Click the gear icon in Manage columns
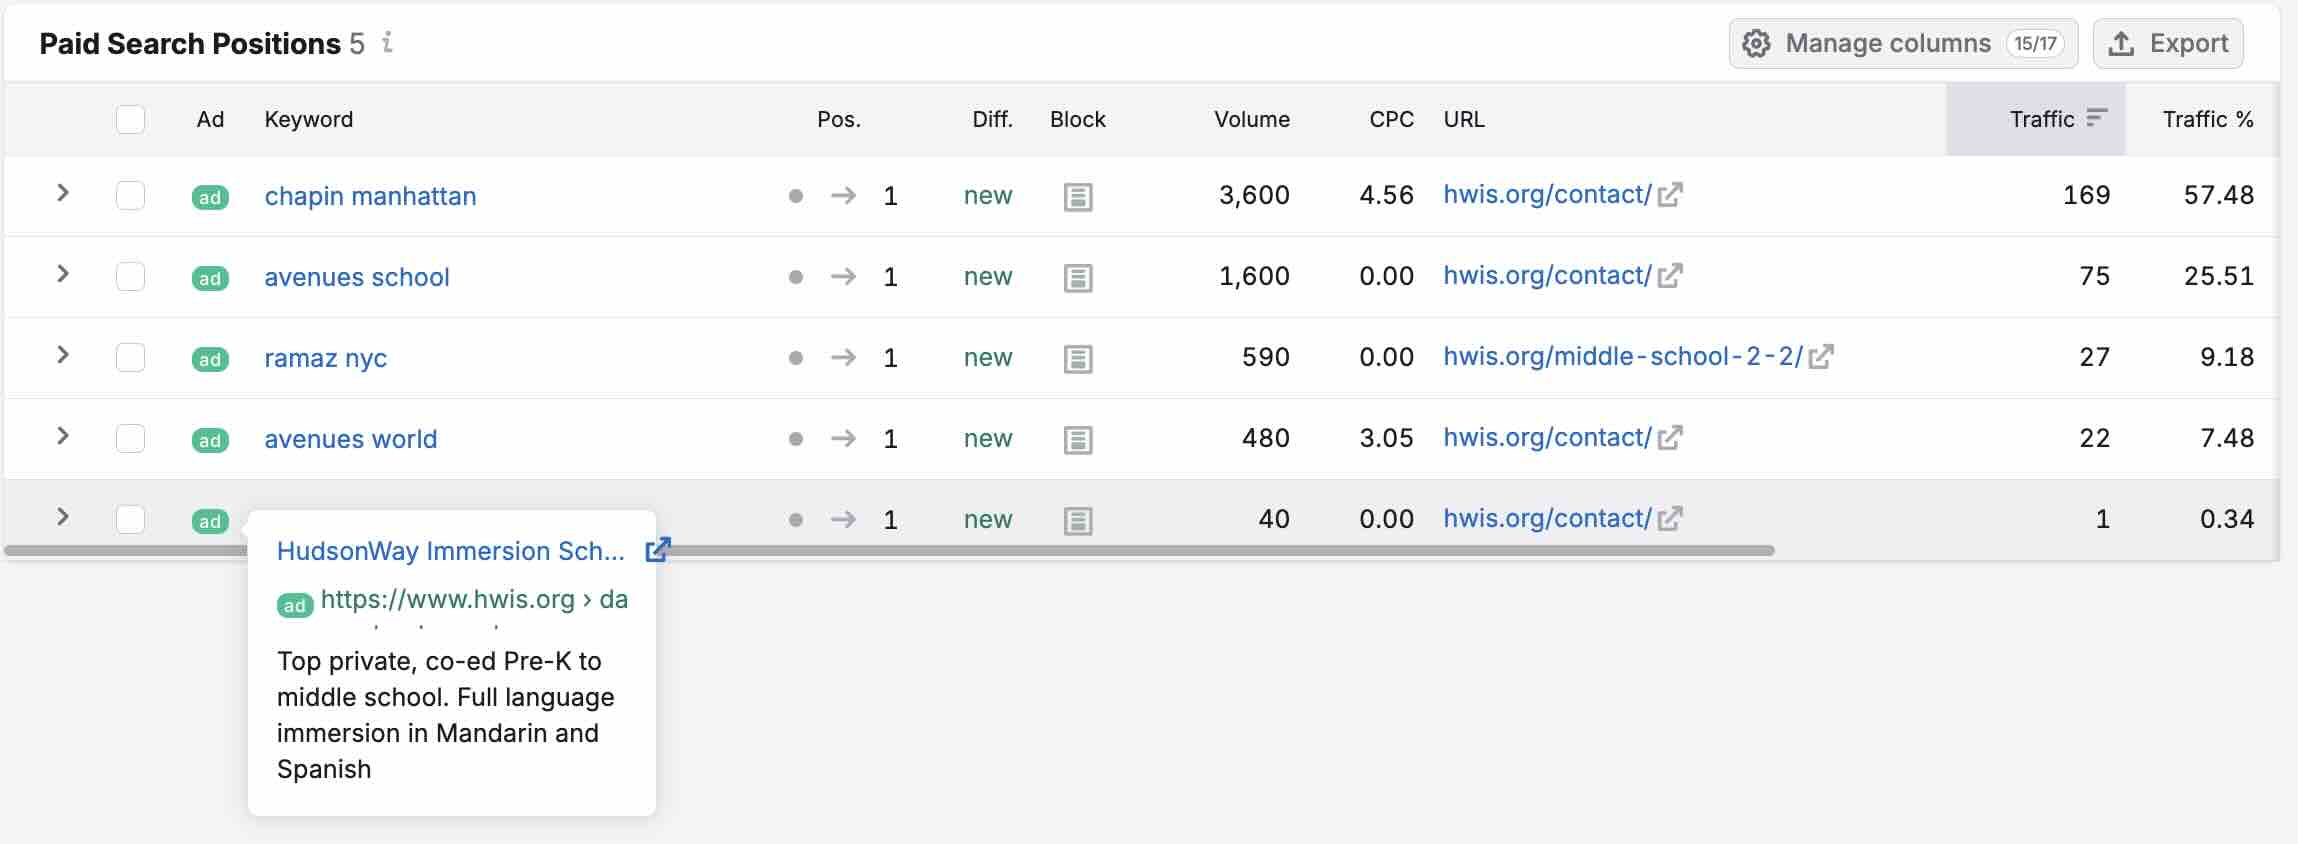2298x844 pixels. [1756, 44]
